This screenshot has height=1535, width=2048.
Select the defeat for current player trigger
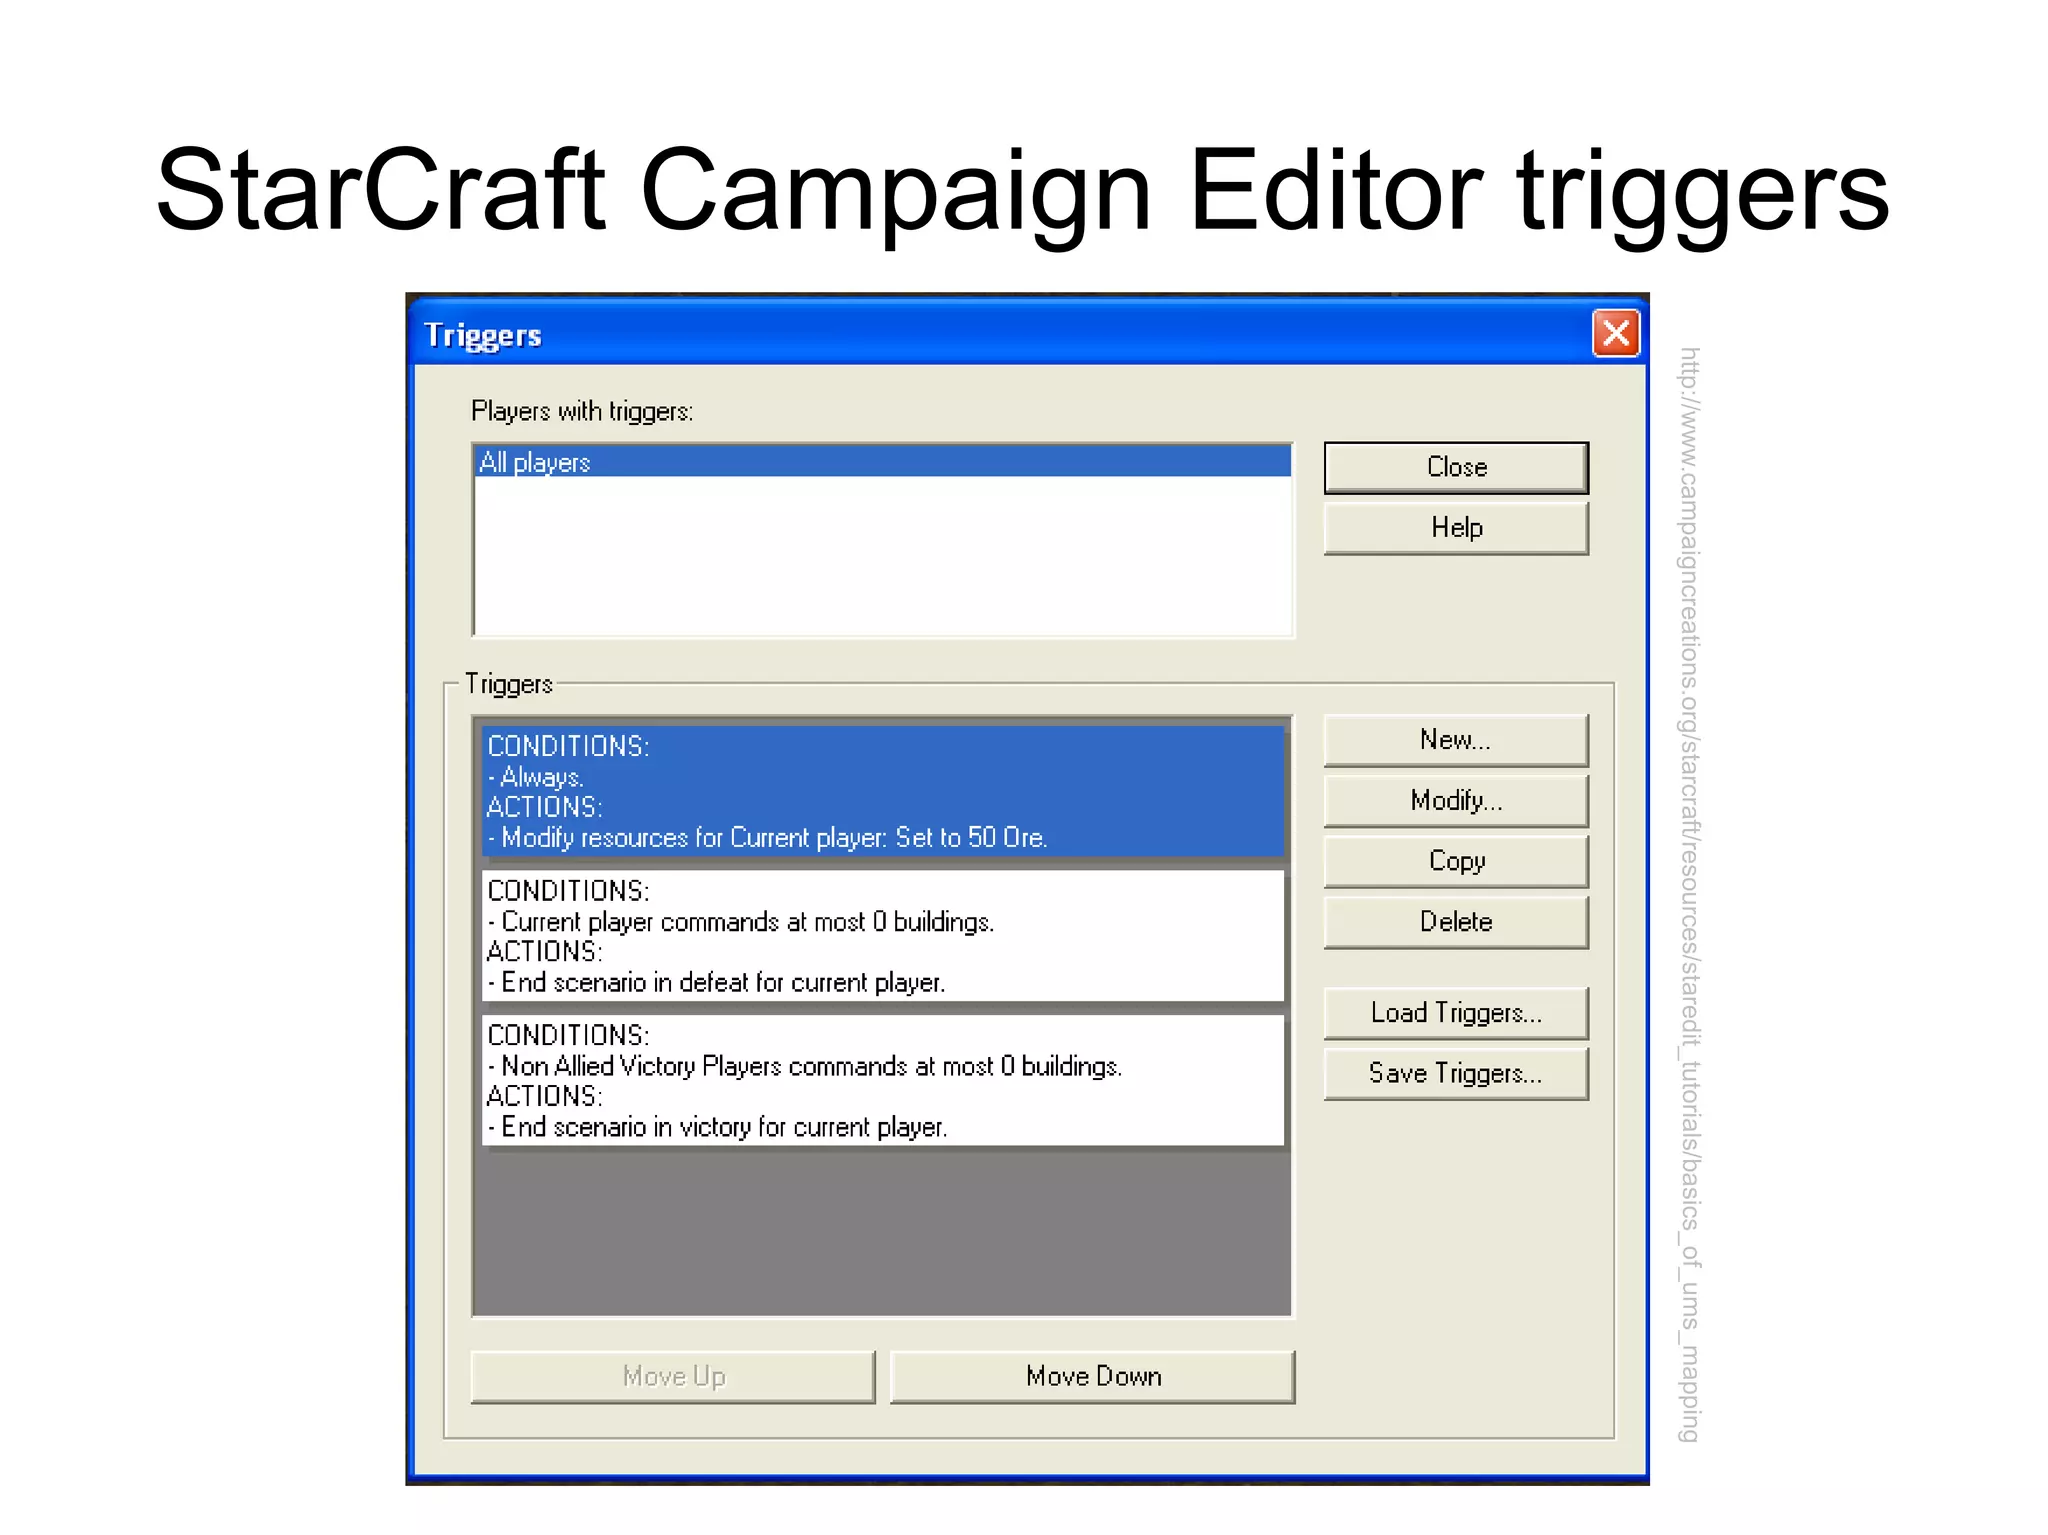click(x=883, y=936)
